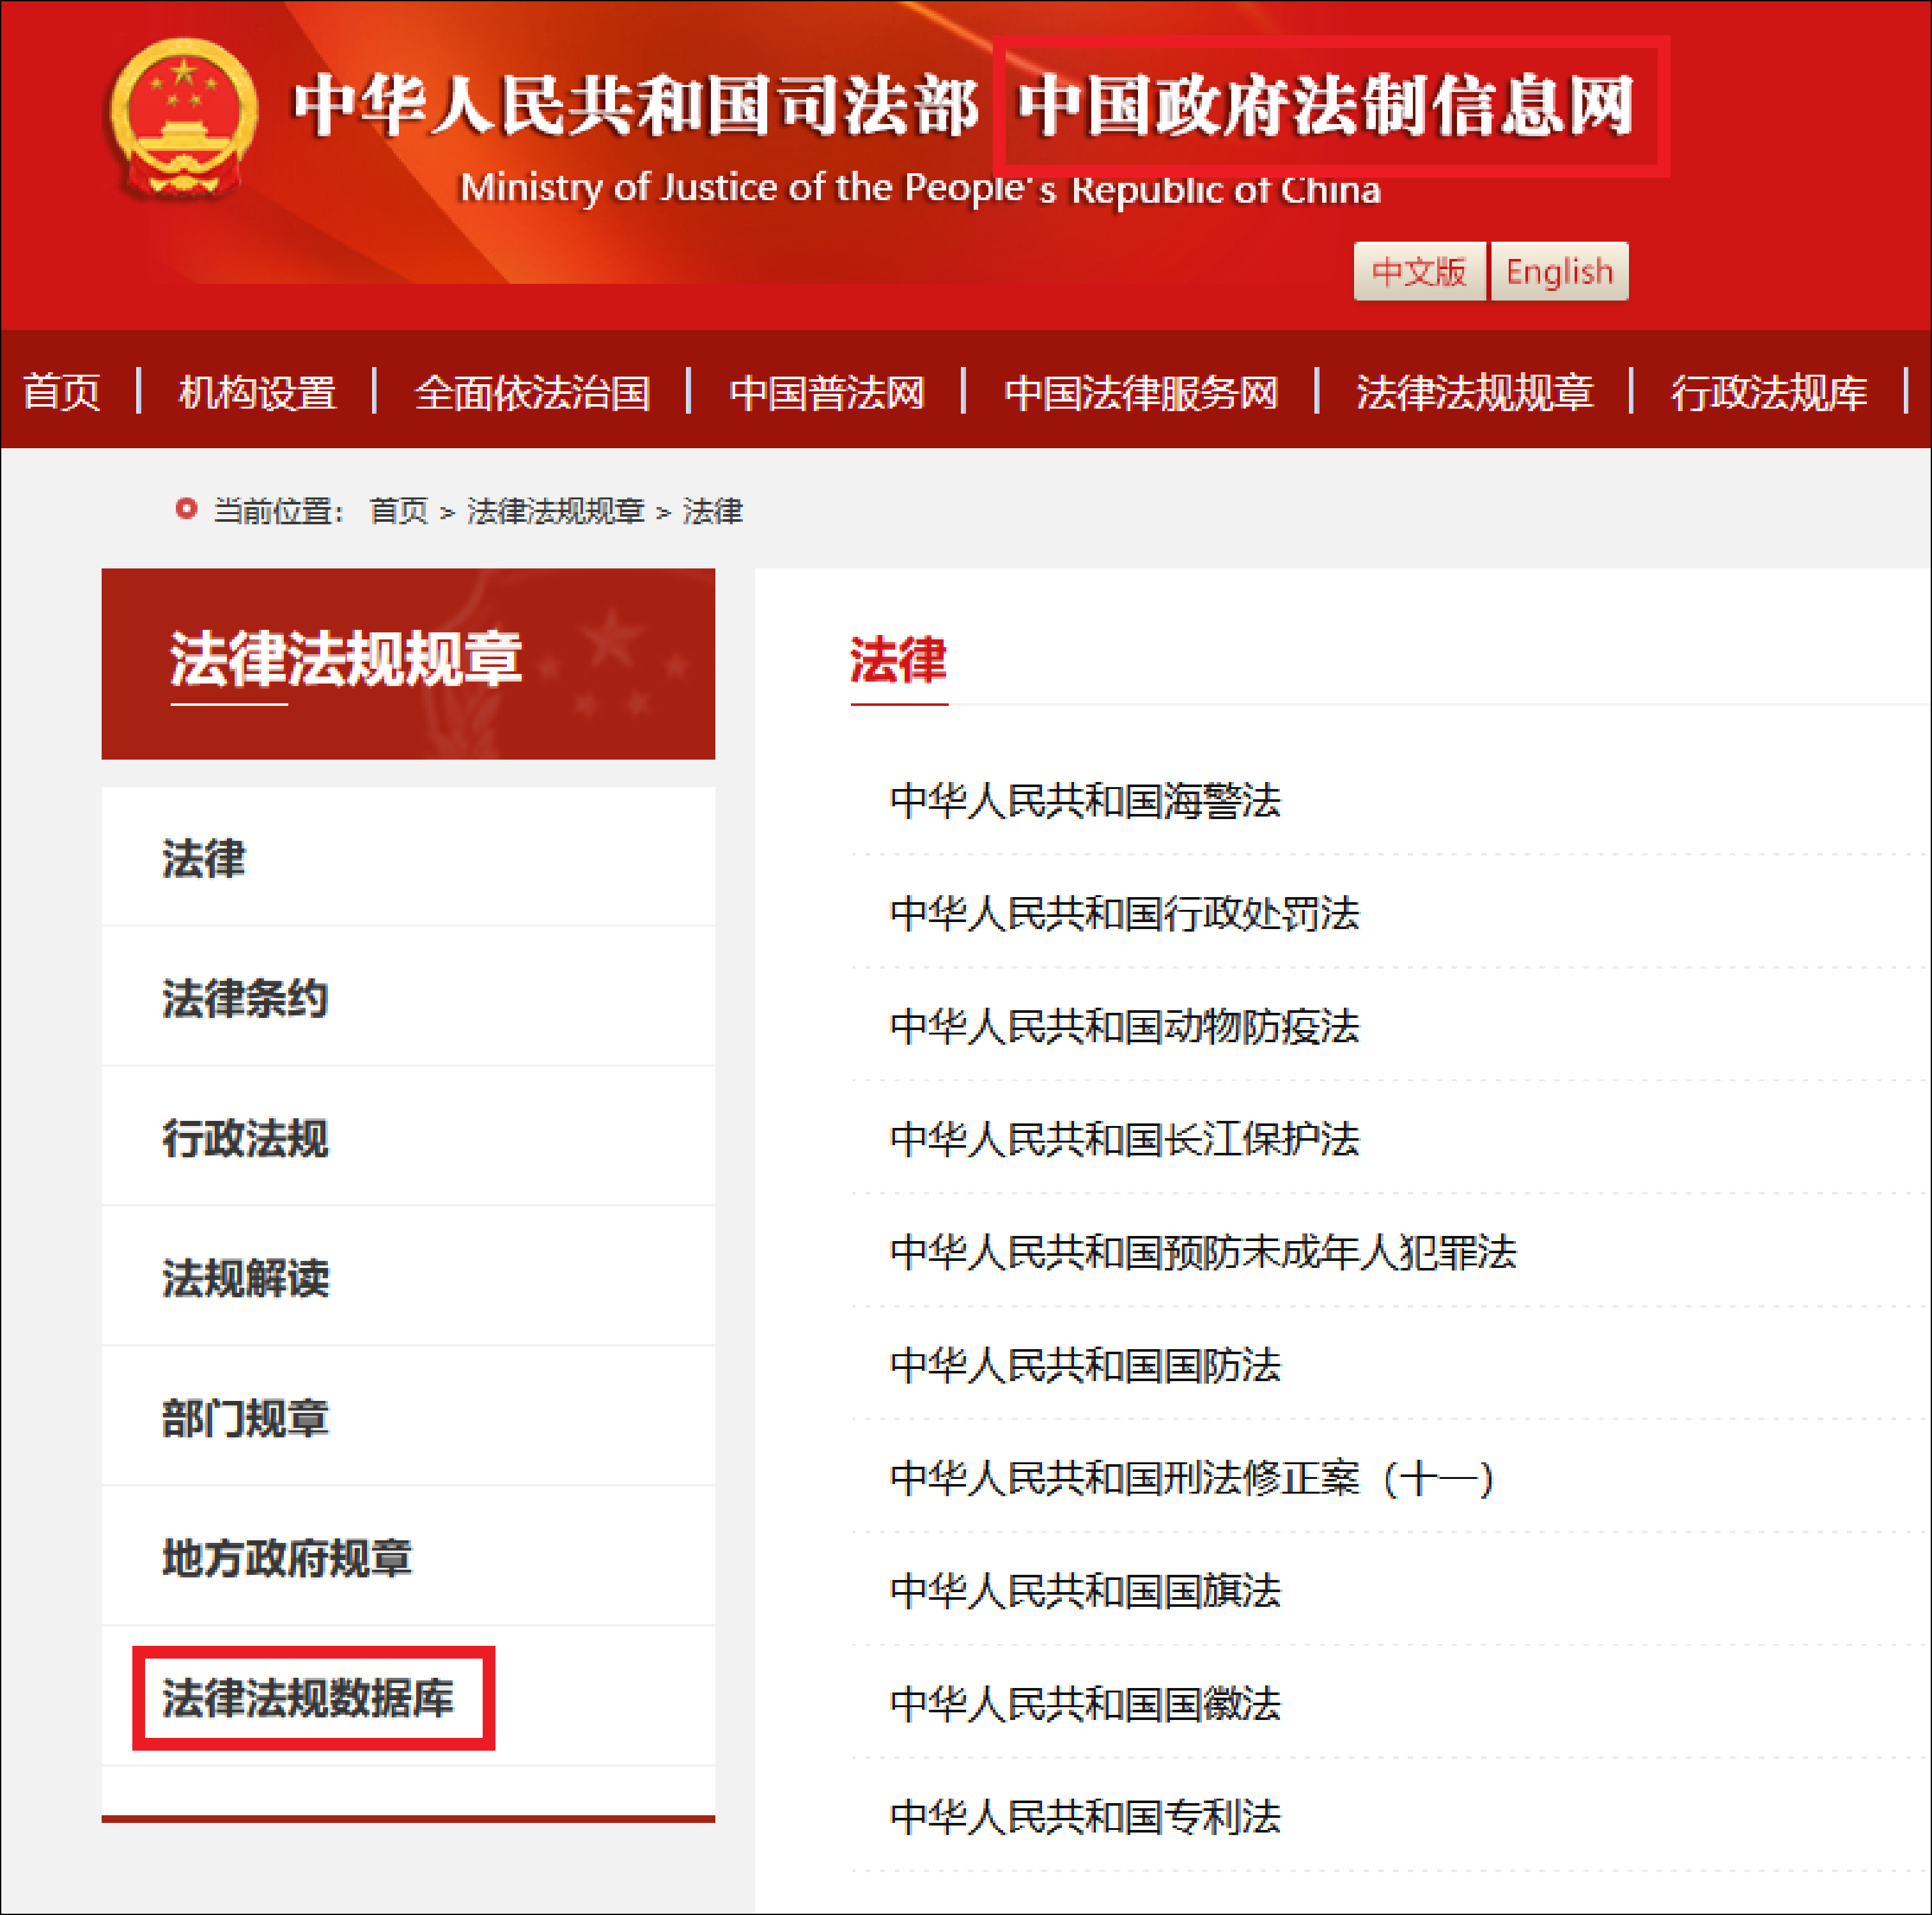This screenshot has height=1915, width=1932.
Task: Open 机构设置 navigation menu item
Action: tap(257, 392)
